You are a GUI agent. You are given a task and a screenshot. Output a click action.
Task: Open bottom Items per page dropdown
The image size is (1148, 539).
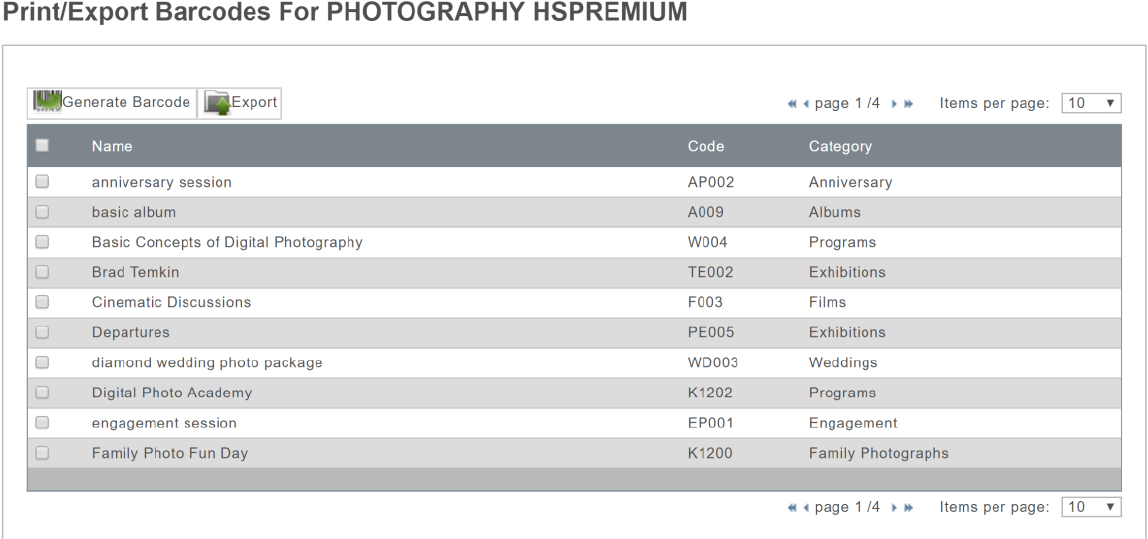pyautogui.click(x=1091, y=507)
